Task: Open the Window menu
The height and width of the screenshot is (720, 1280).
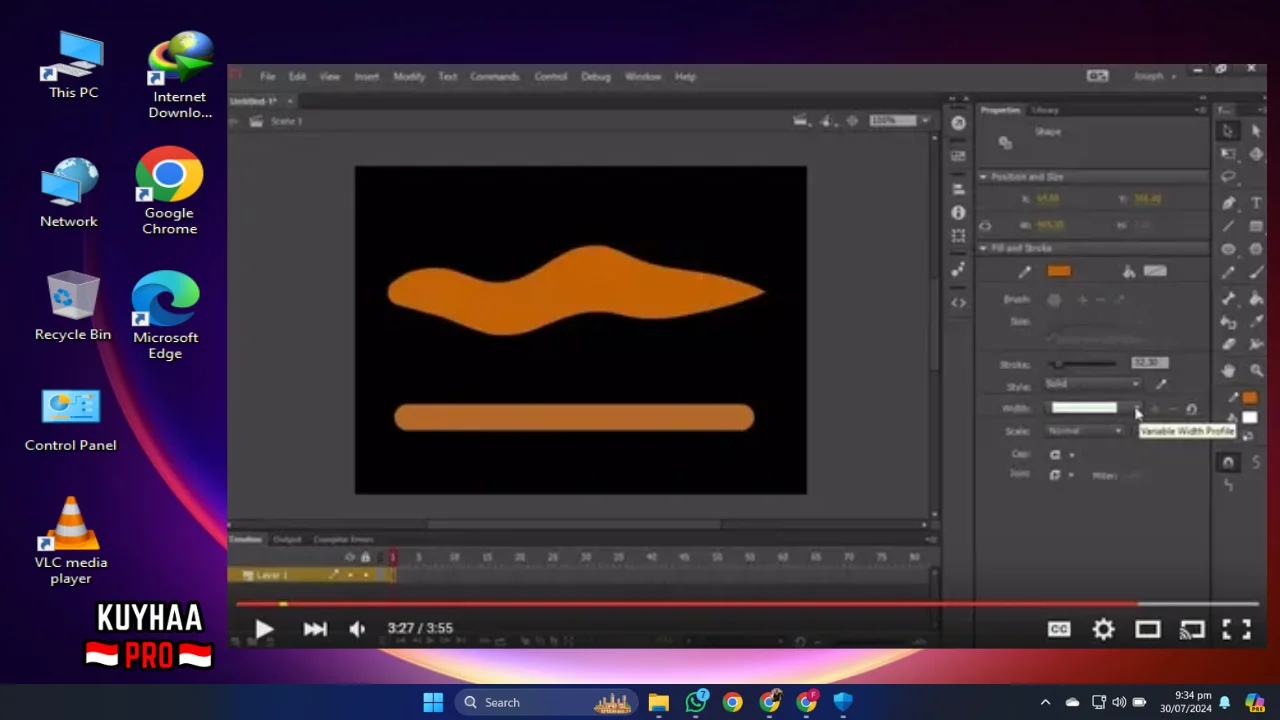Action: [x=643, y=77]
